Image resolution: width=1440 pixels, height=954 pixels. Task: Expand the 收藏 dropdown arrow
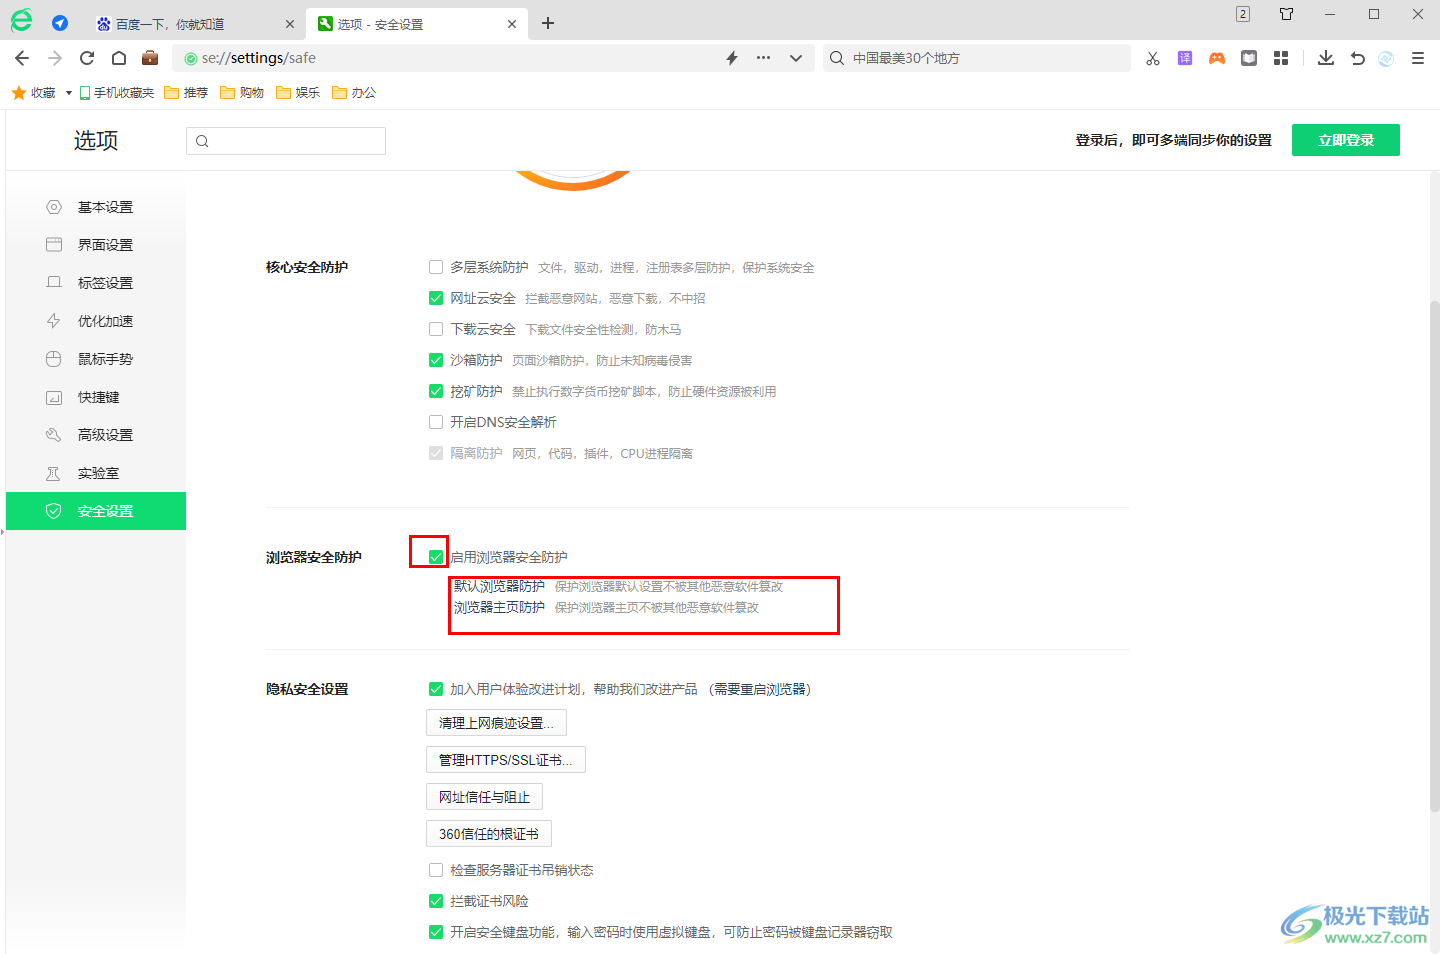[x=68, y=93]
